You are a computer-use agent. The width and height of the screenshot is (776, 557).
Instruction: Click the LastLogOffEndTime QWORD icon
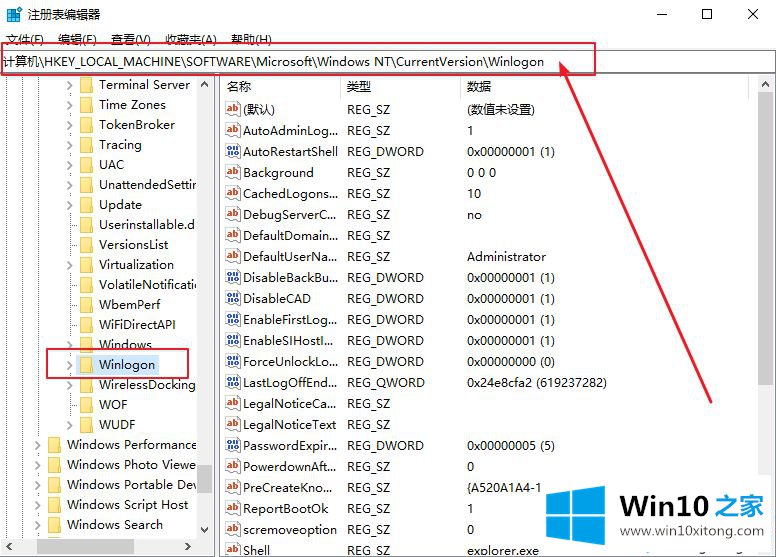(233, 382)
